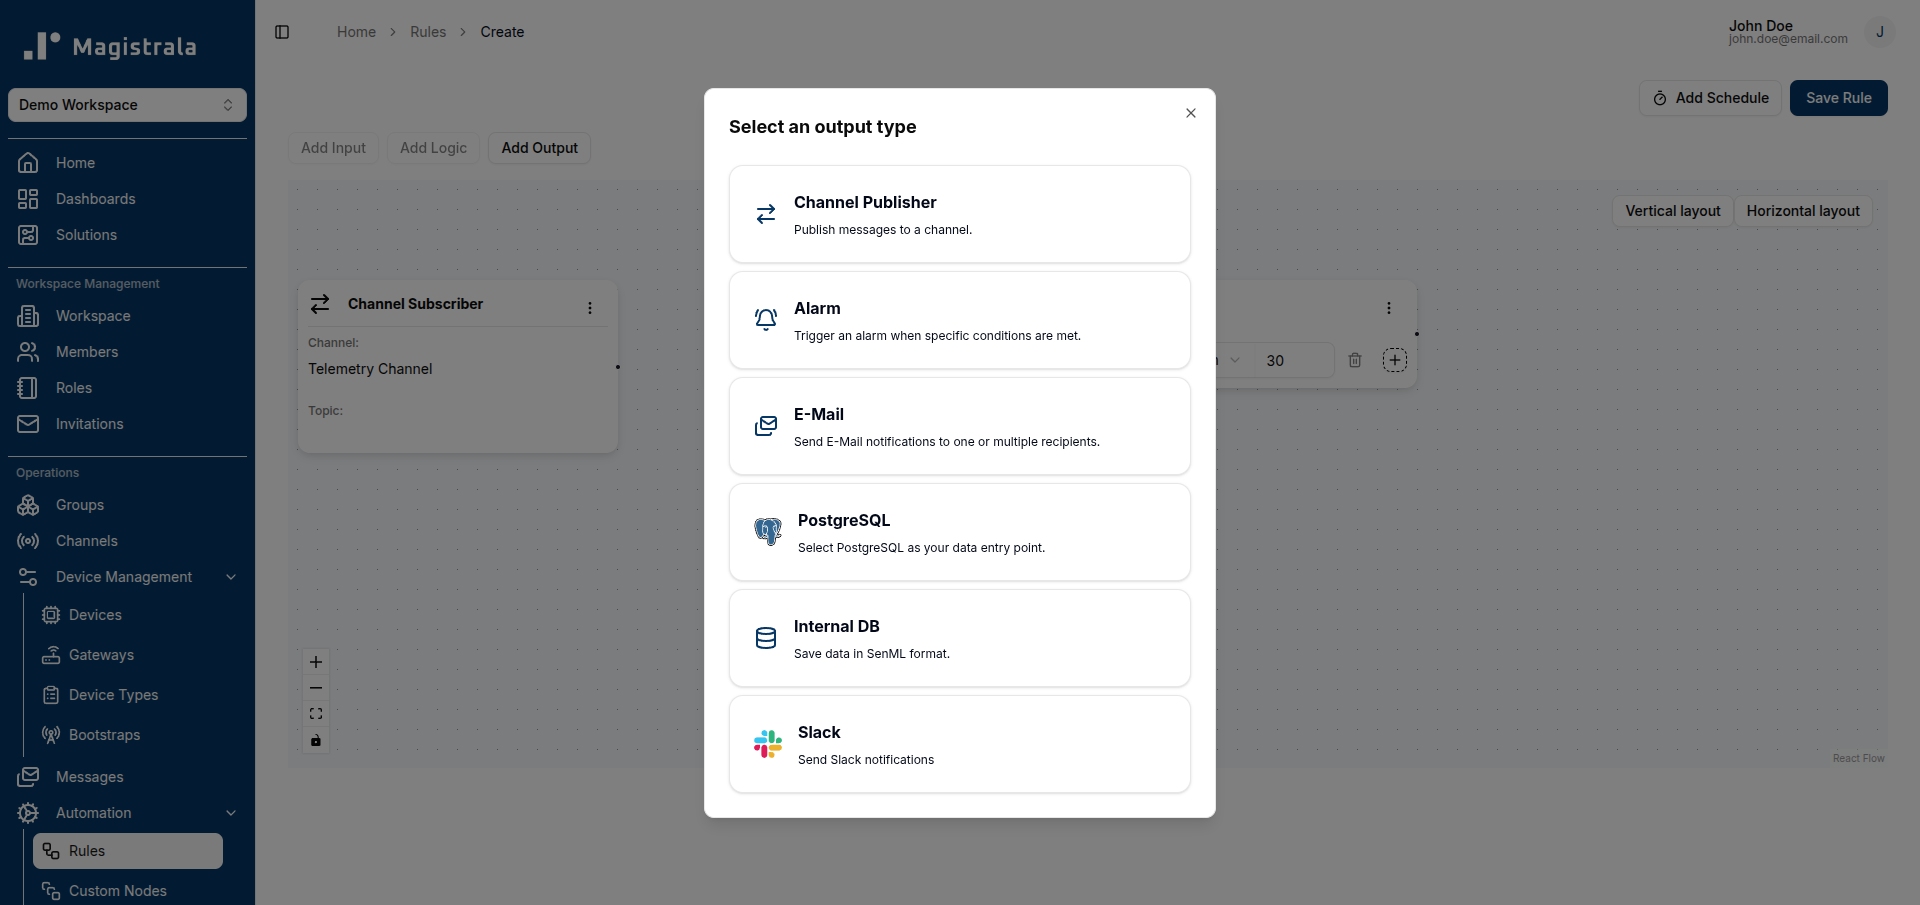Close the output type dialog
Screen dimensions: 1920x905
(x=1191, y=113)
